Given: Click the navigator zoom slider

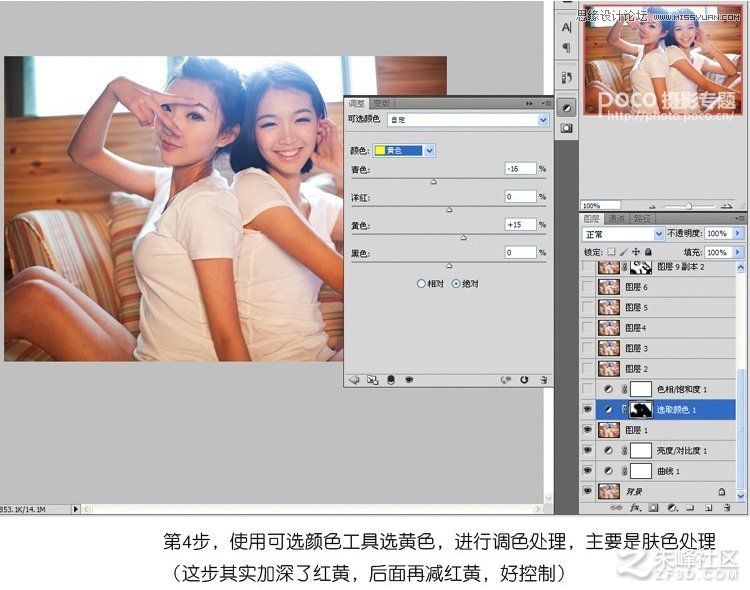Looking at the screenshot, I should [689, 206].
